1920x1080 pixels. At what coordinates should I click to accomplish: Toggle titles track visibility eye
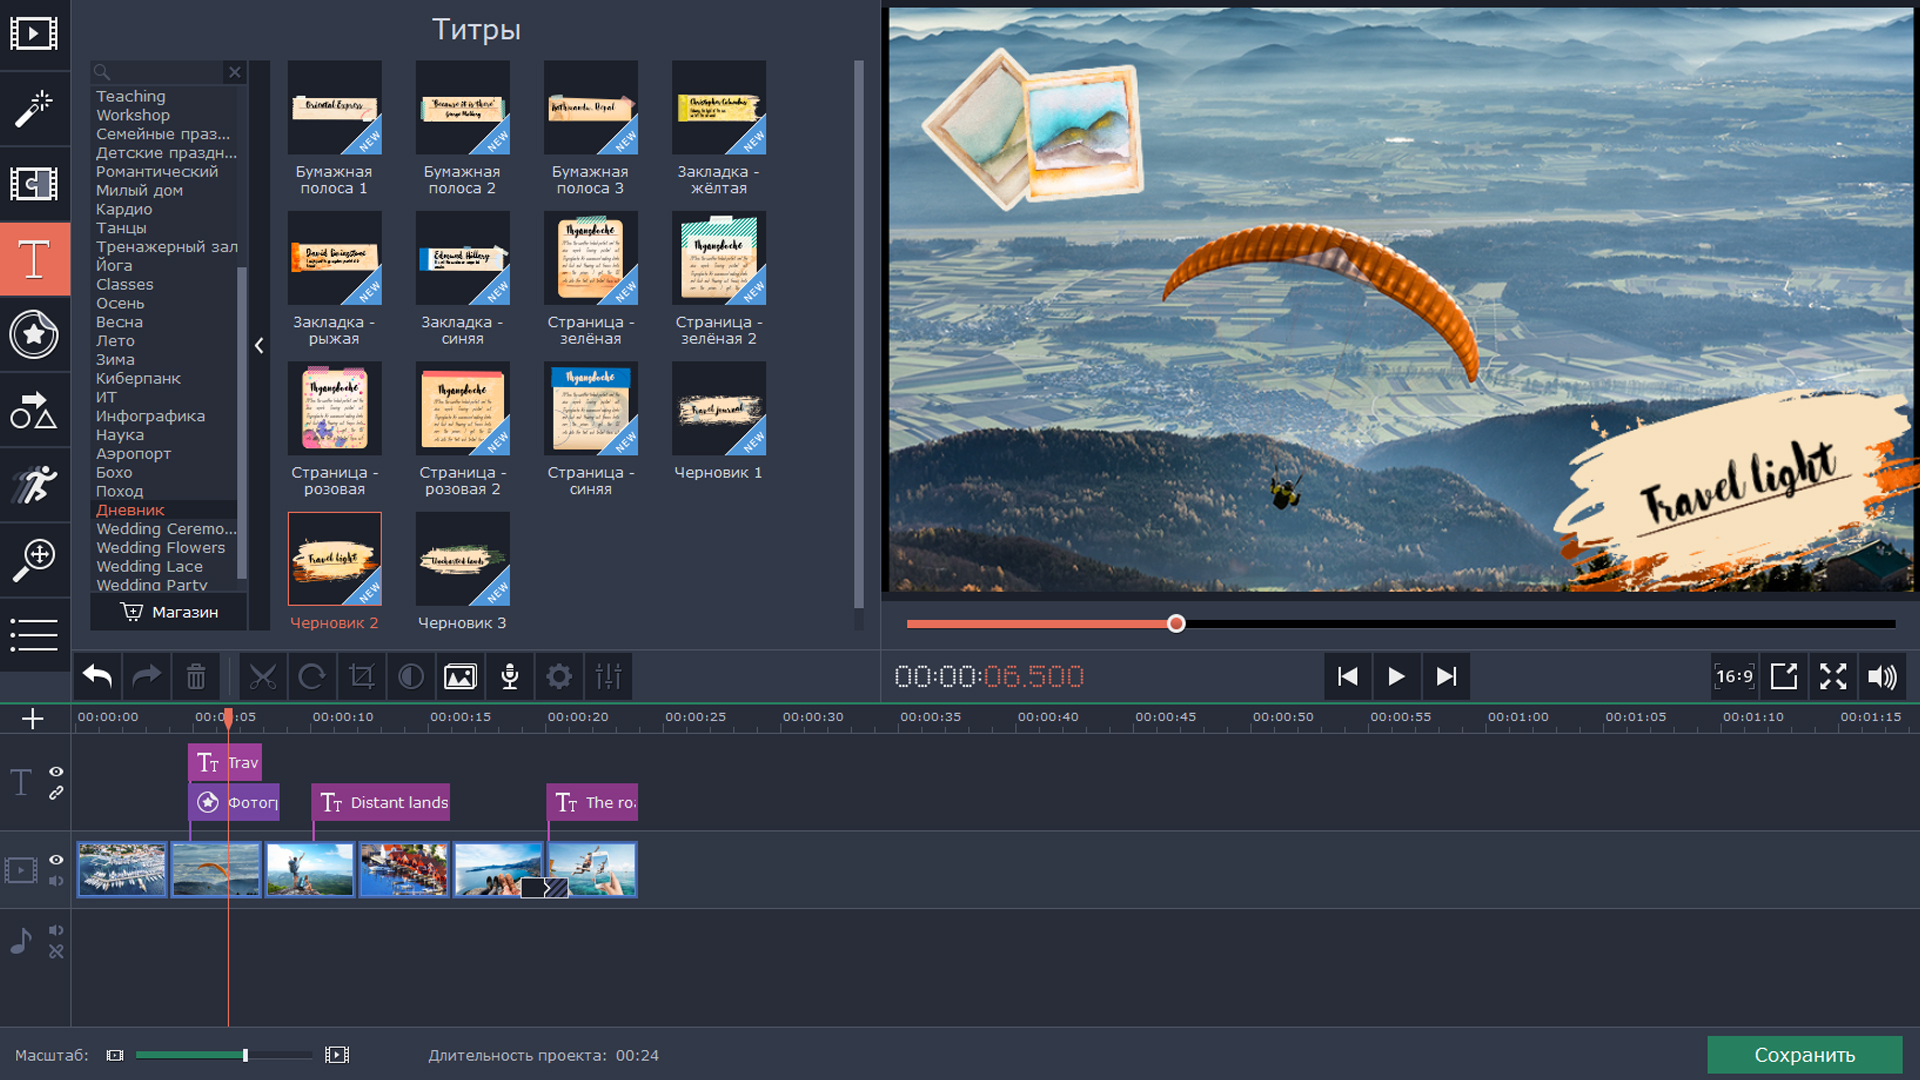coord(56,772)
